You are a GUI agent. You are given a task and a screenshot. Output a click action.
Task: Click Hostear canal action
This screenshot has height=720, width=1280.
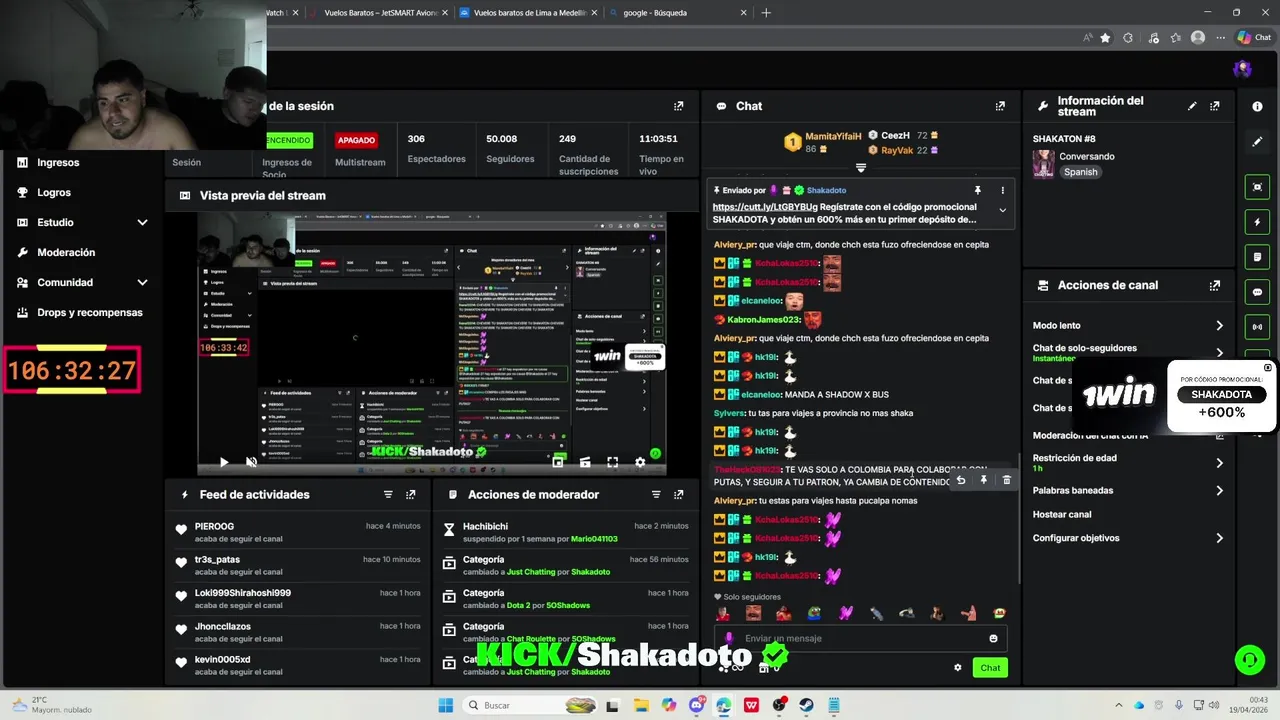tap(1062, 515)
